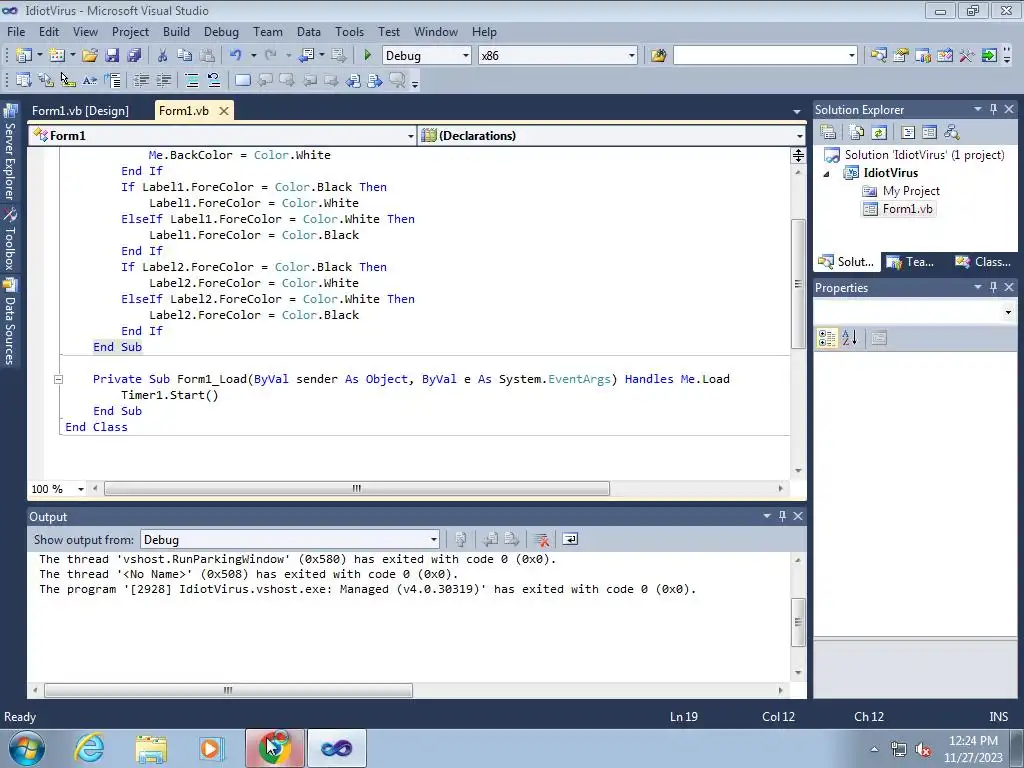This screenshot has height=768, width=1024.
Task: Open the Server Explorer side tab
Action: pos(10,153)
